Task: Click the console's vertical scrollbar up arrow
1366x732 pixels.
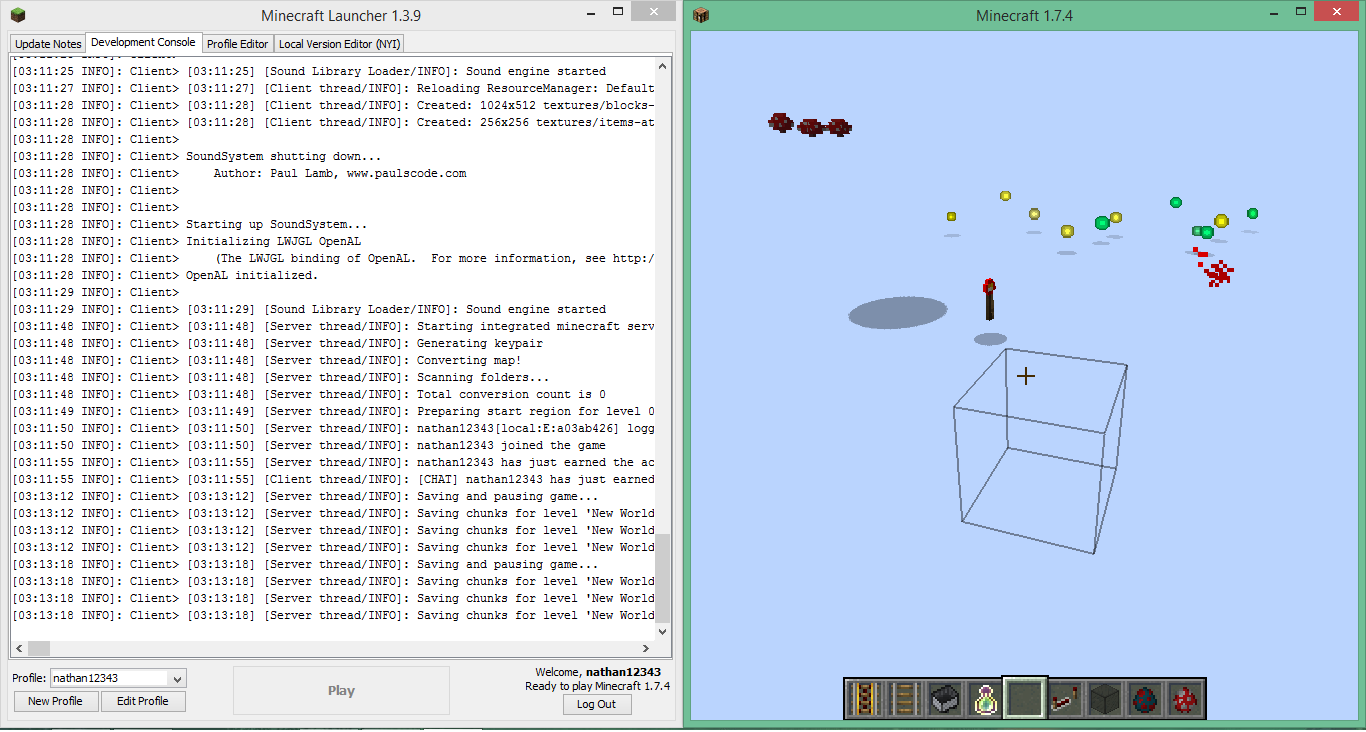Action: click(x=663, y=63)
